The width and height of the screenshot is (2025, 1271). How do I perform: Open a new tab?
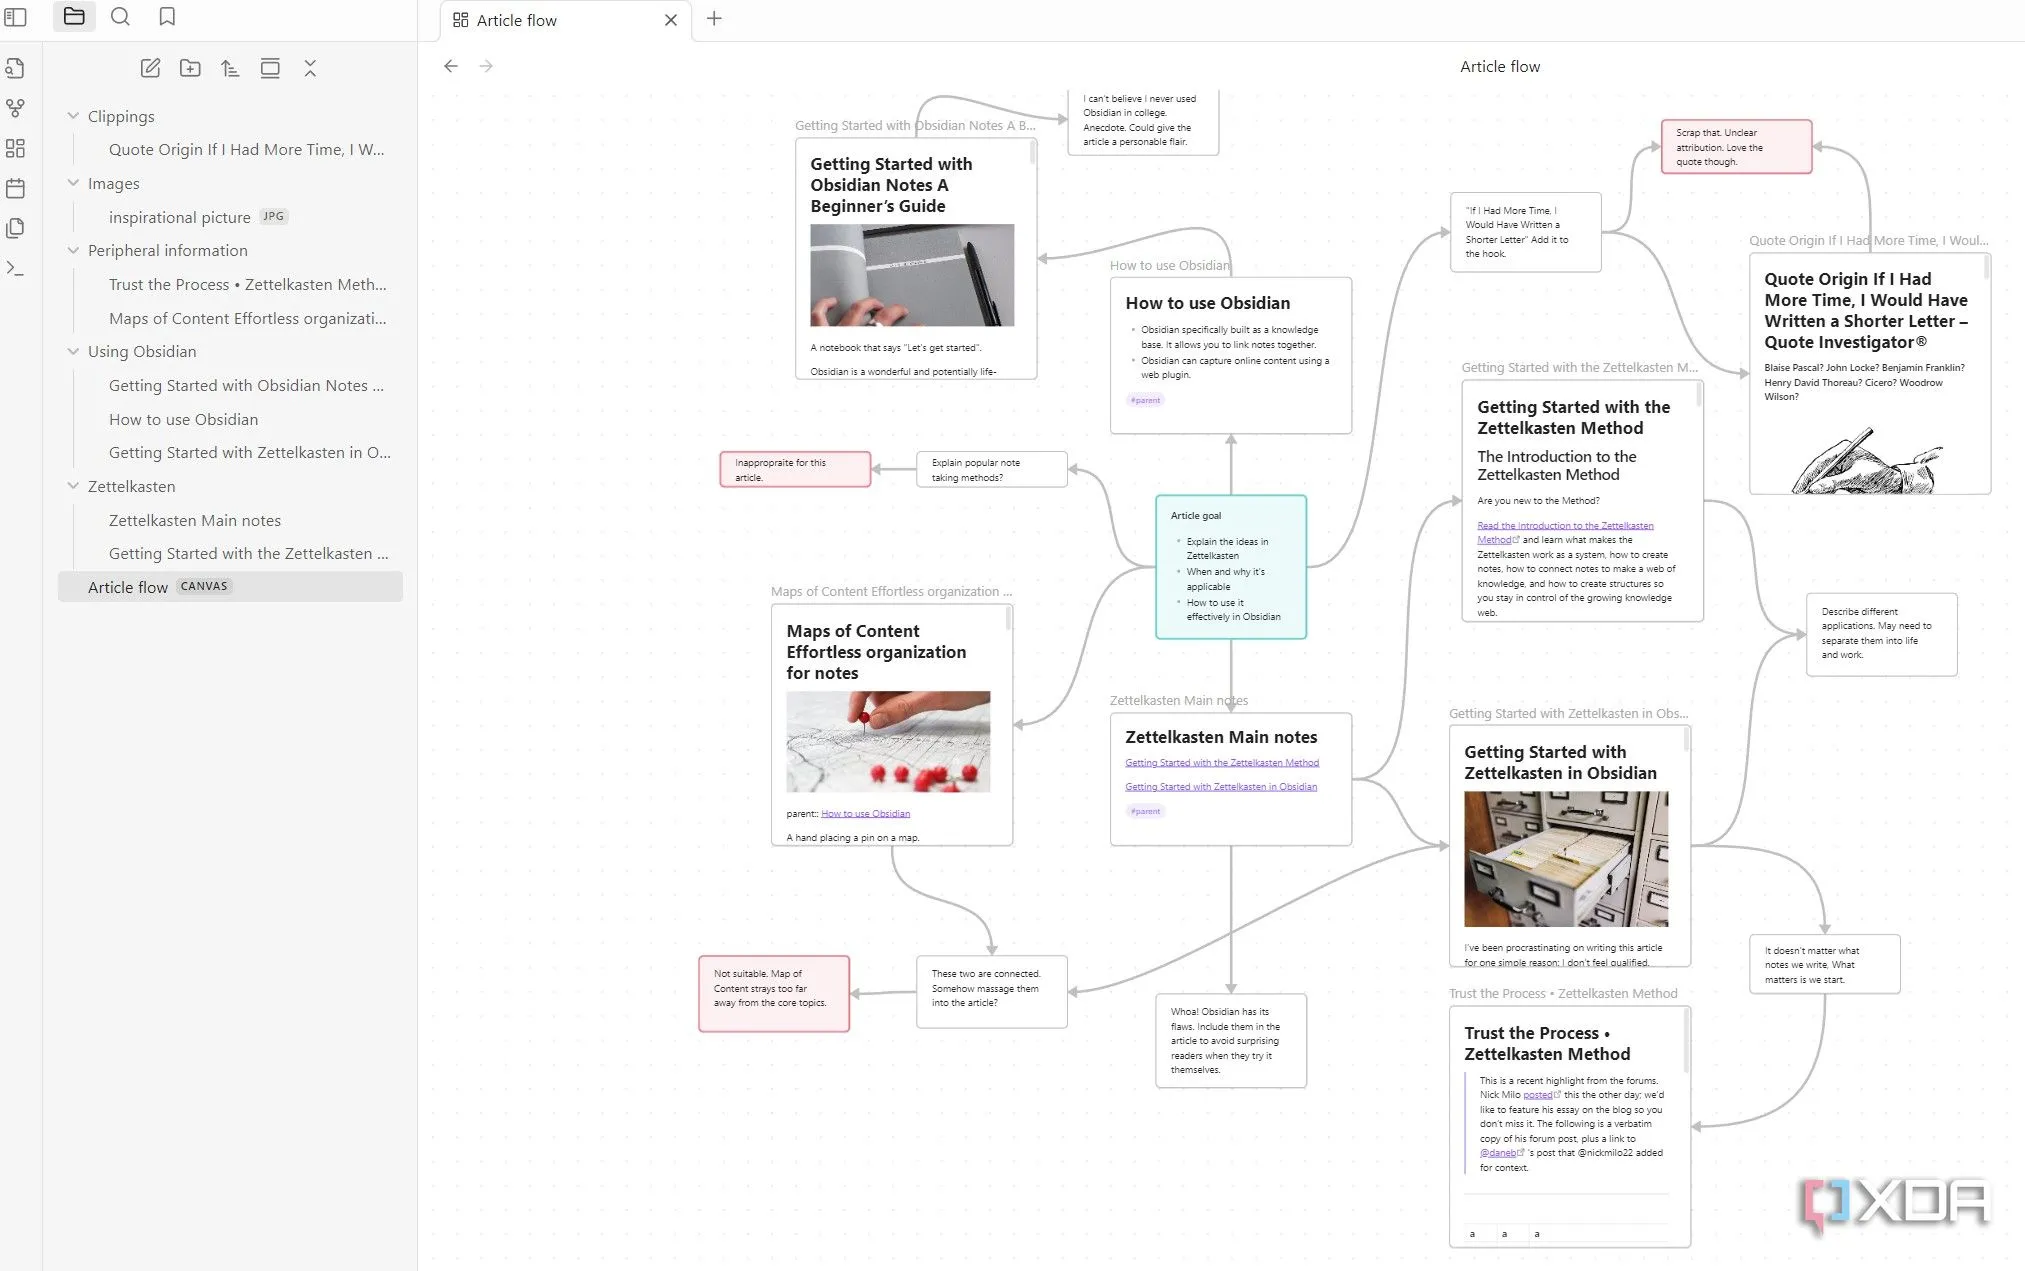[x=714, y=19]
